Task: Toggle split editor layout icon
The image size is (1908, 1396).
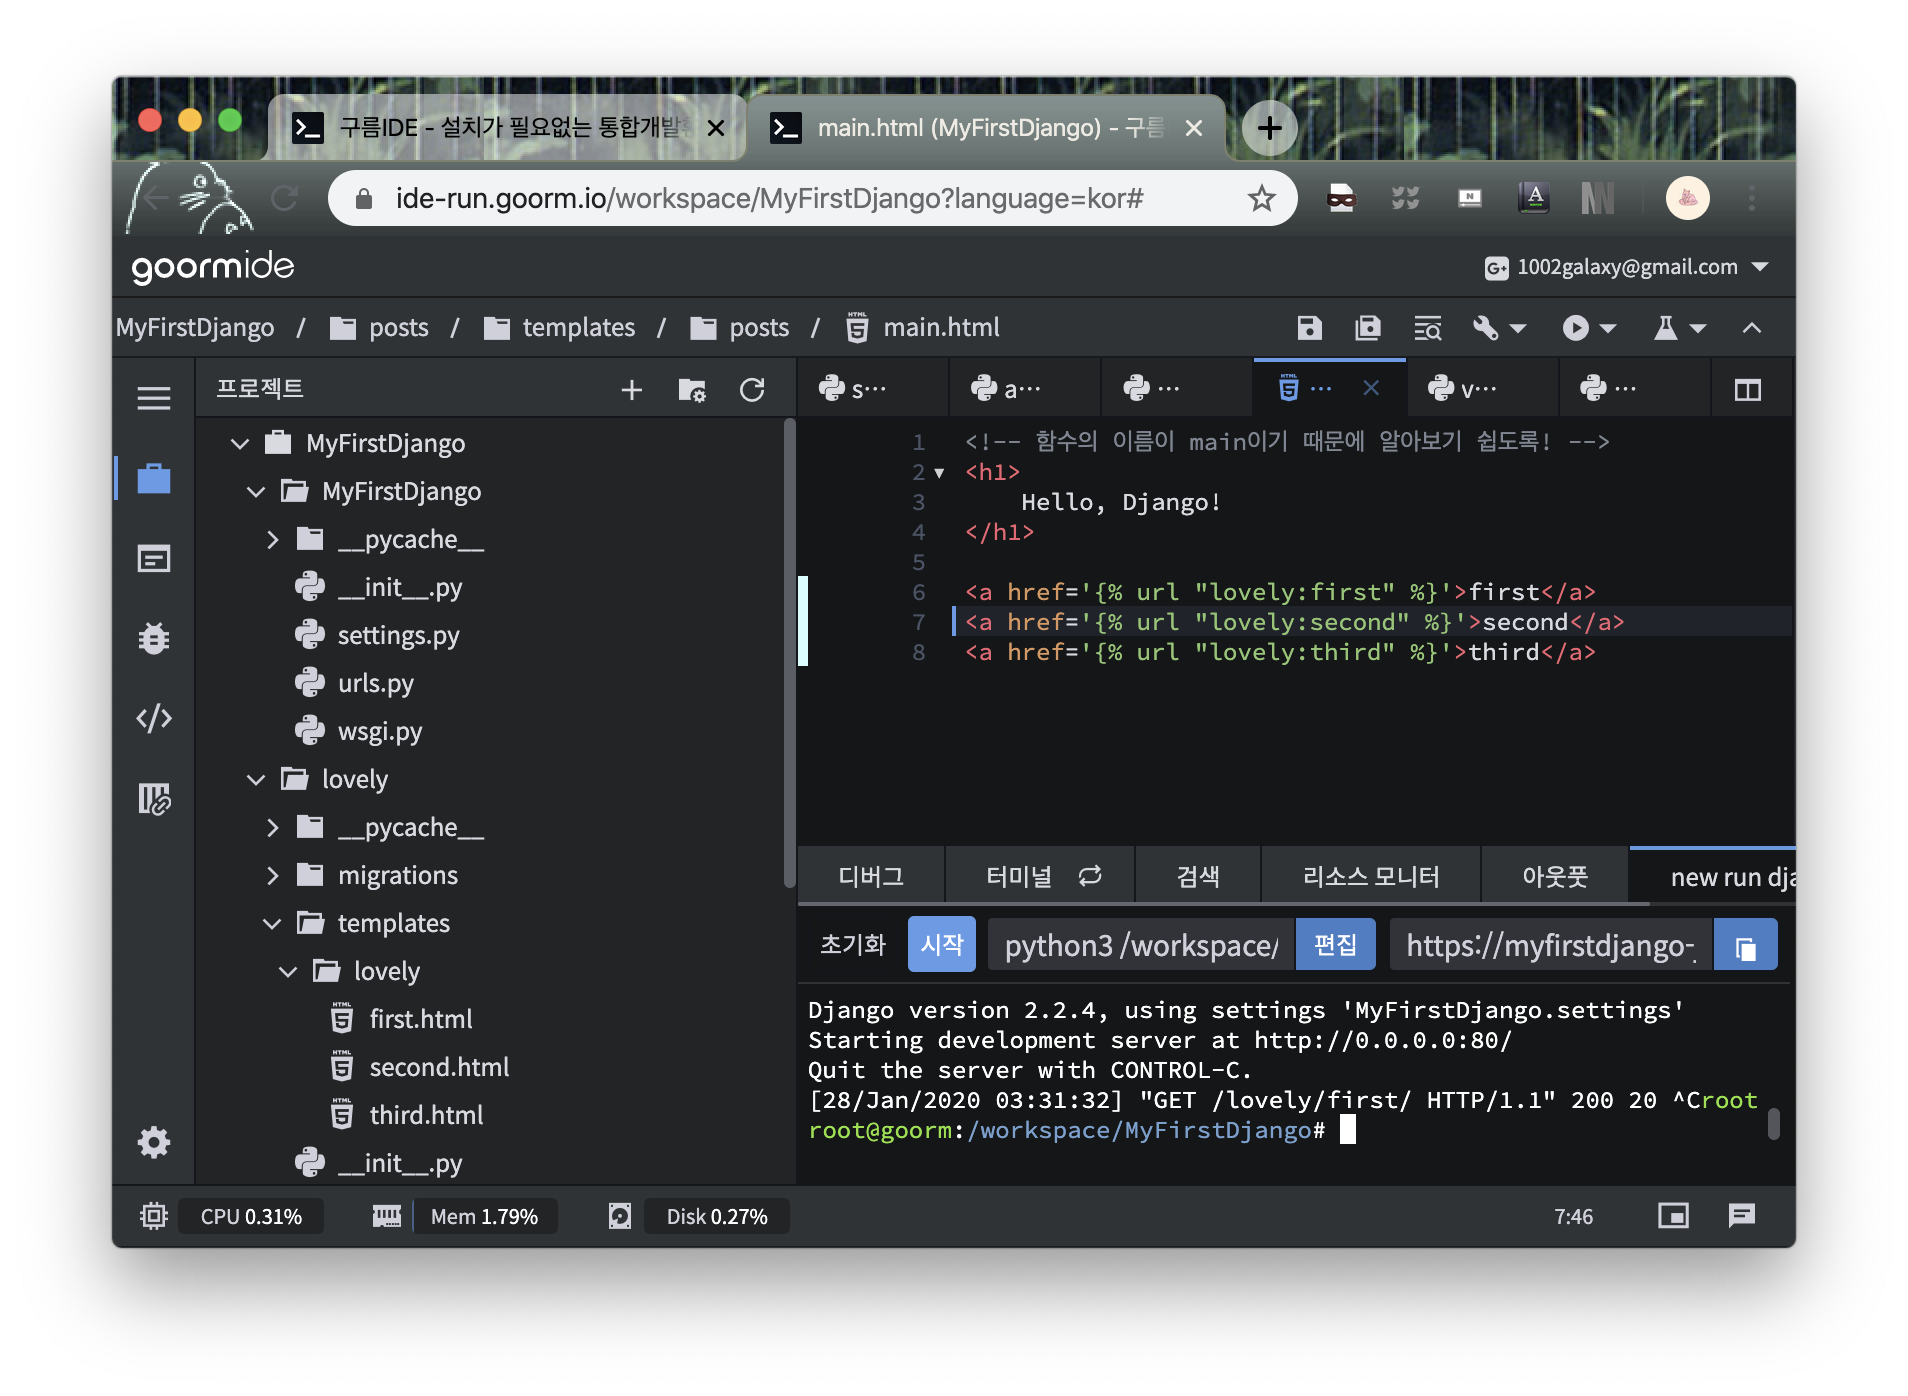Action: [1748, 390]
